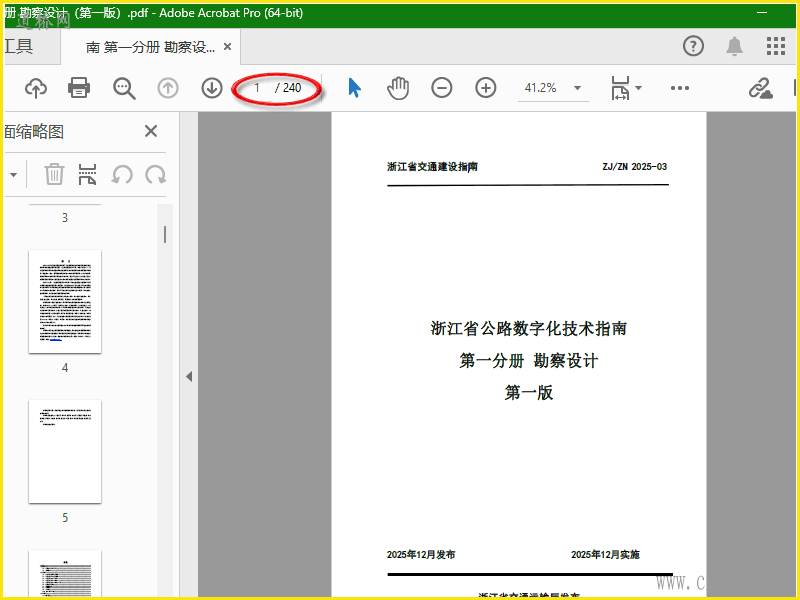Click the current page number field

[258, 88]
